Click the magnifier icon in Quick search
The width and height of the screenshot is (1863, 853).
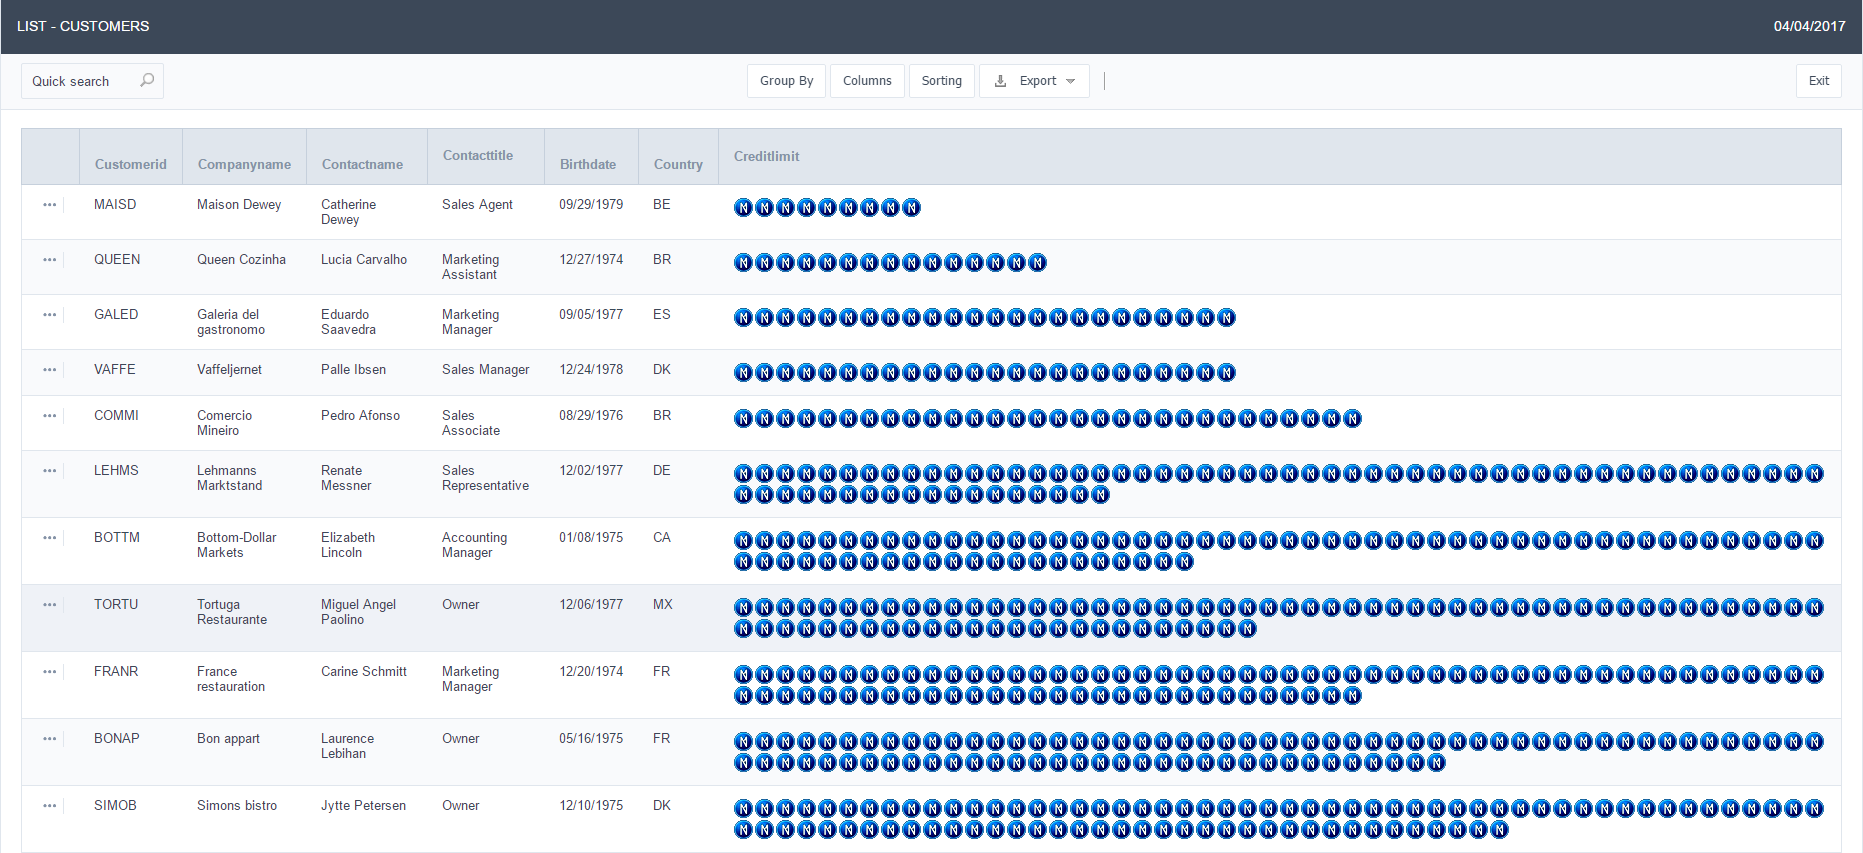tap(147, 80)
